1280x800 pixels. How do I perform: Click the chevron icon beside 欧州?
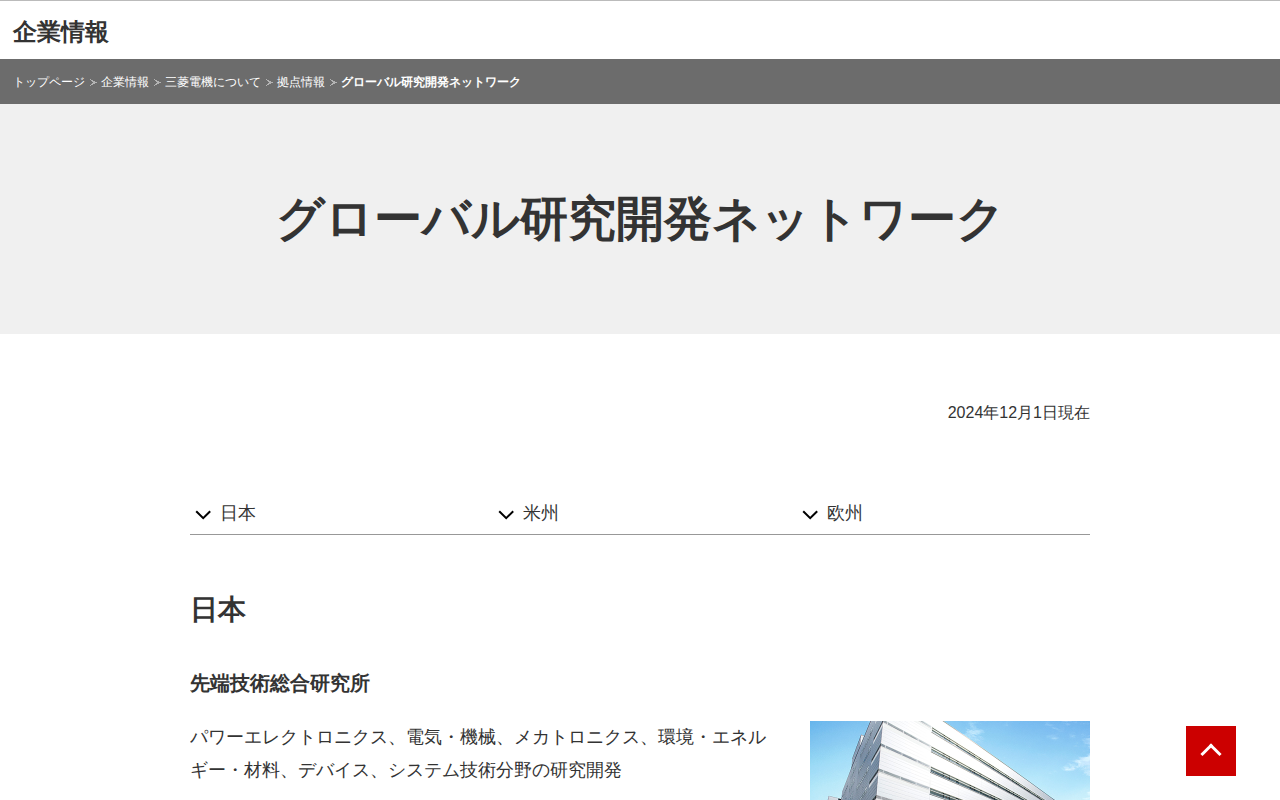tap(810, 514)
